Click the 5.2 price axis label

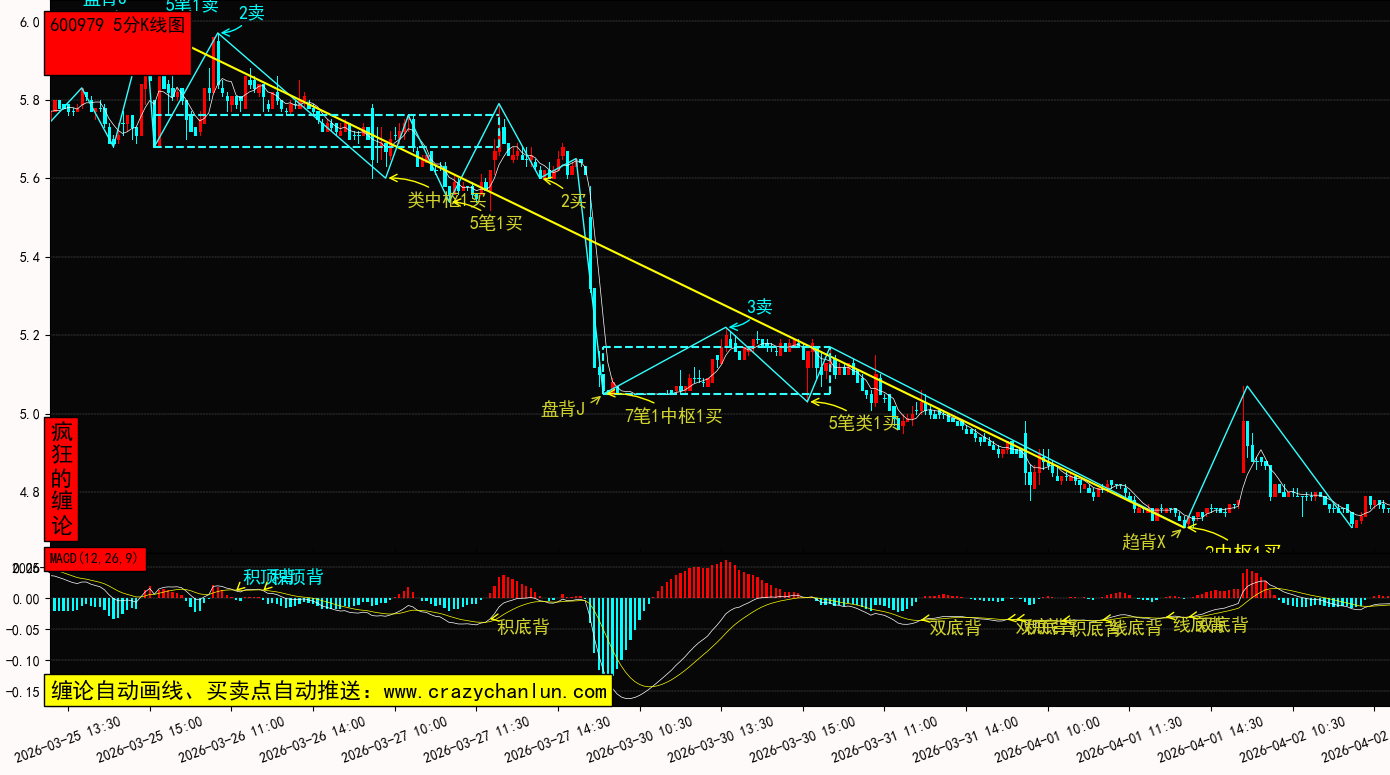click(x=28, y=336)
